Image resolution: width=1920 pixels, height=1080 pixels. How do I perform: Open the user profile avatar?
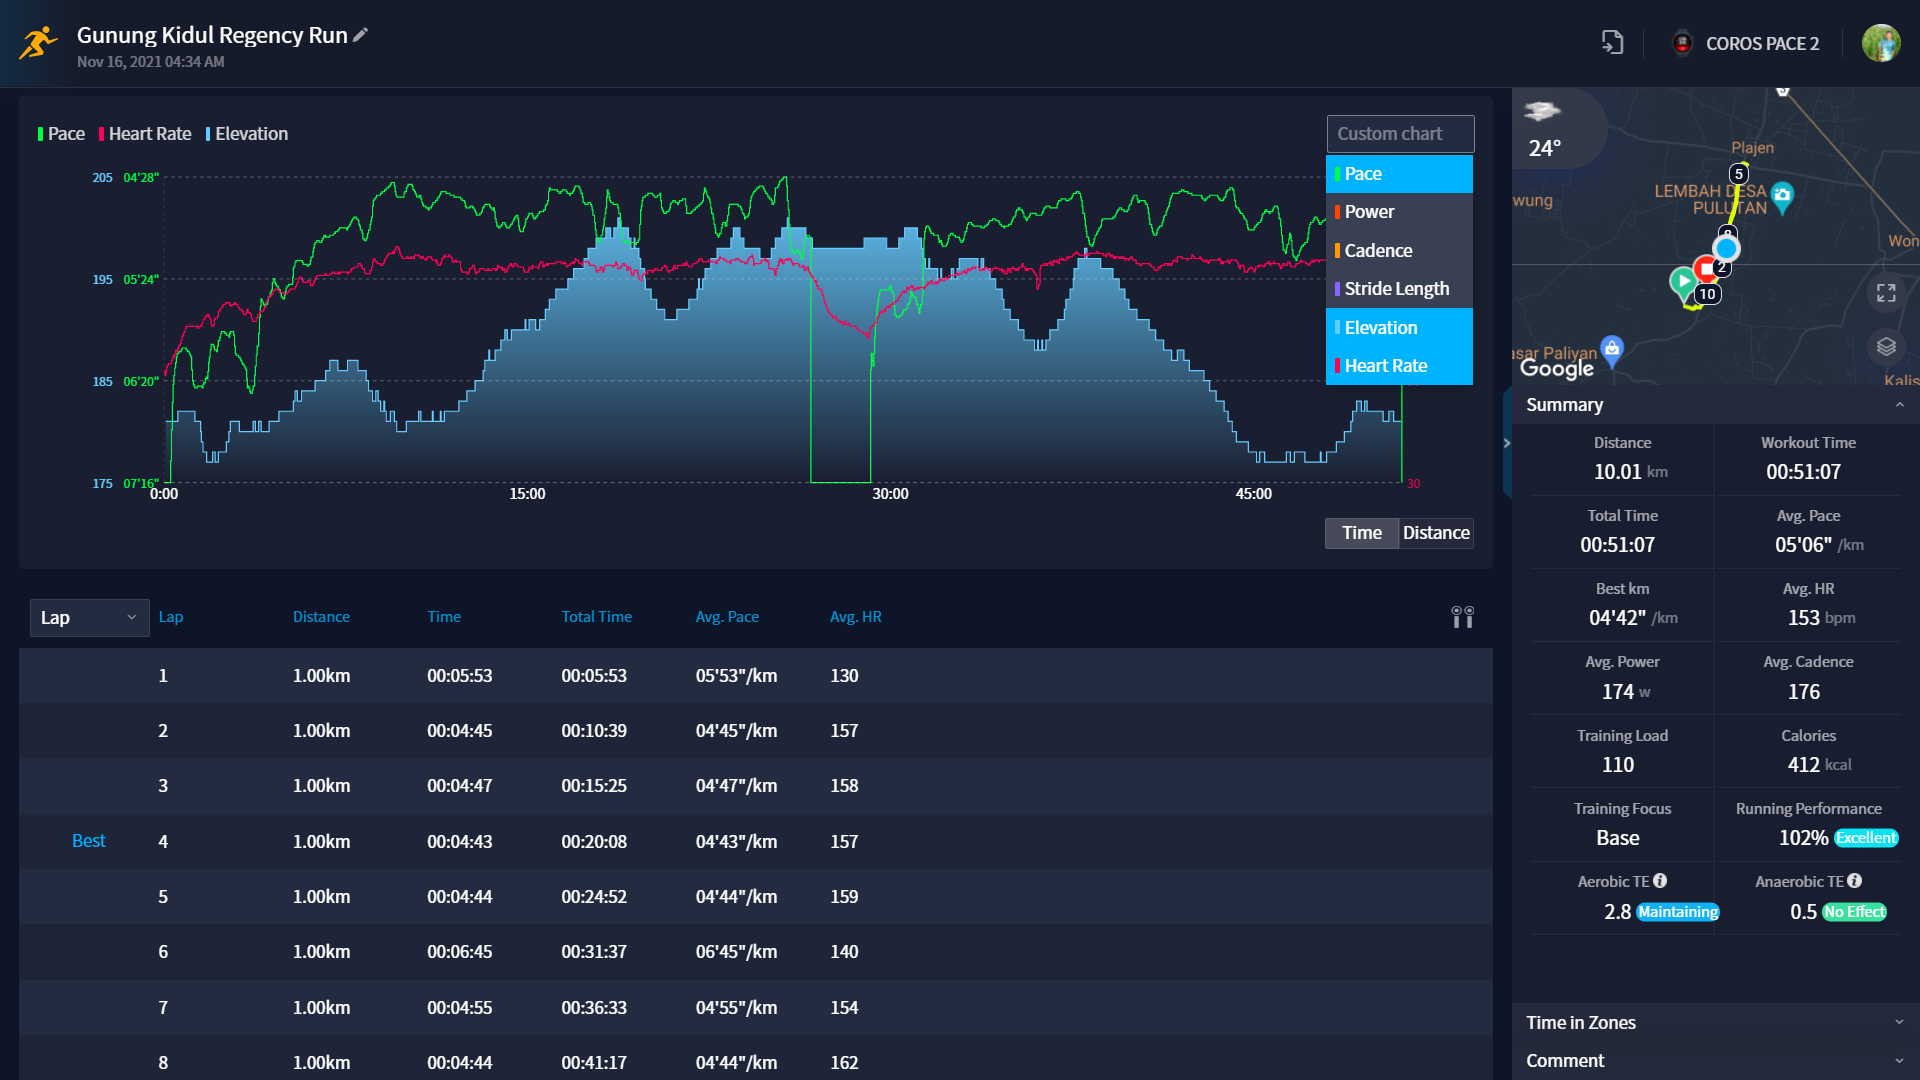(x=1880, y=43)
